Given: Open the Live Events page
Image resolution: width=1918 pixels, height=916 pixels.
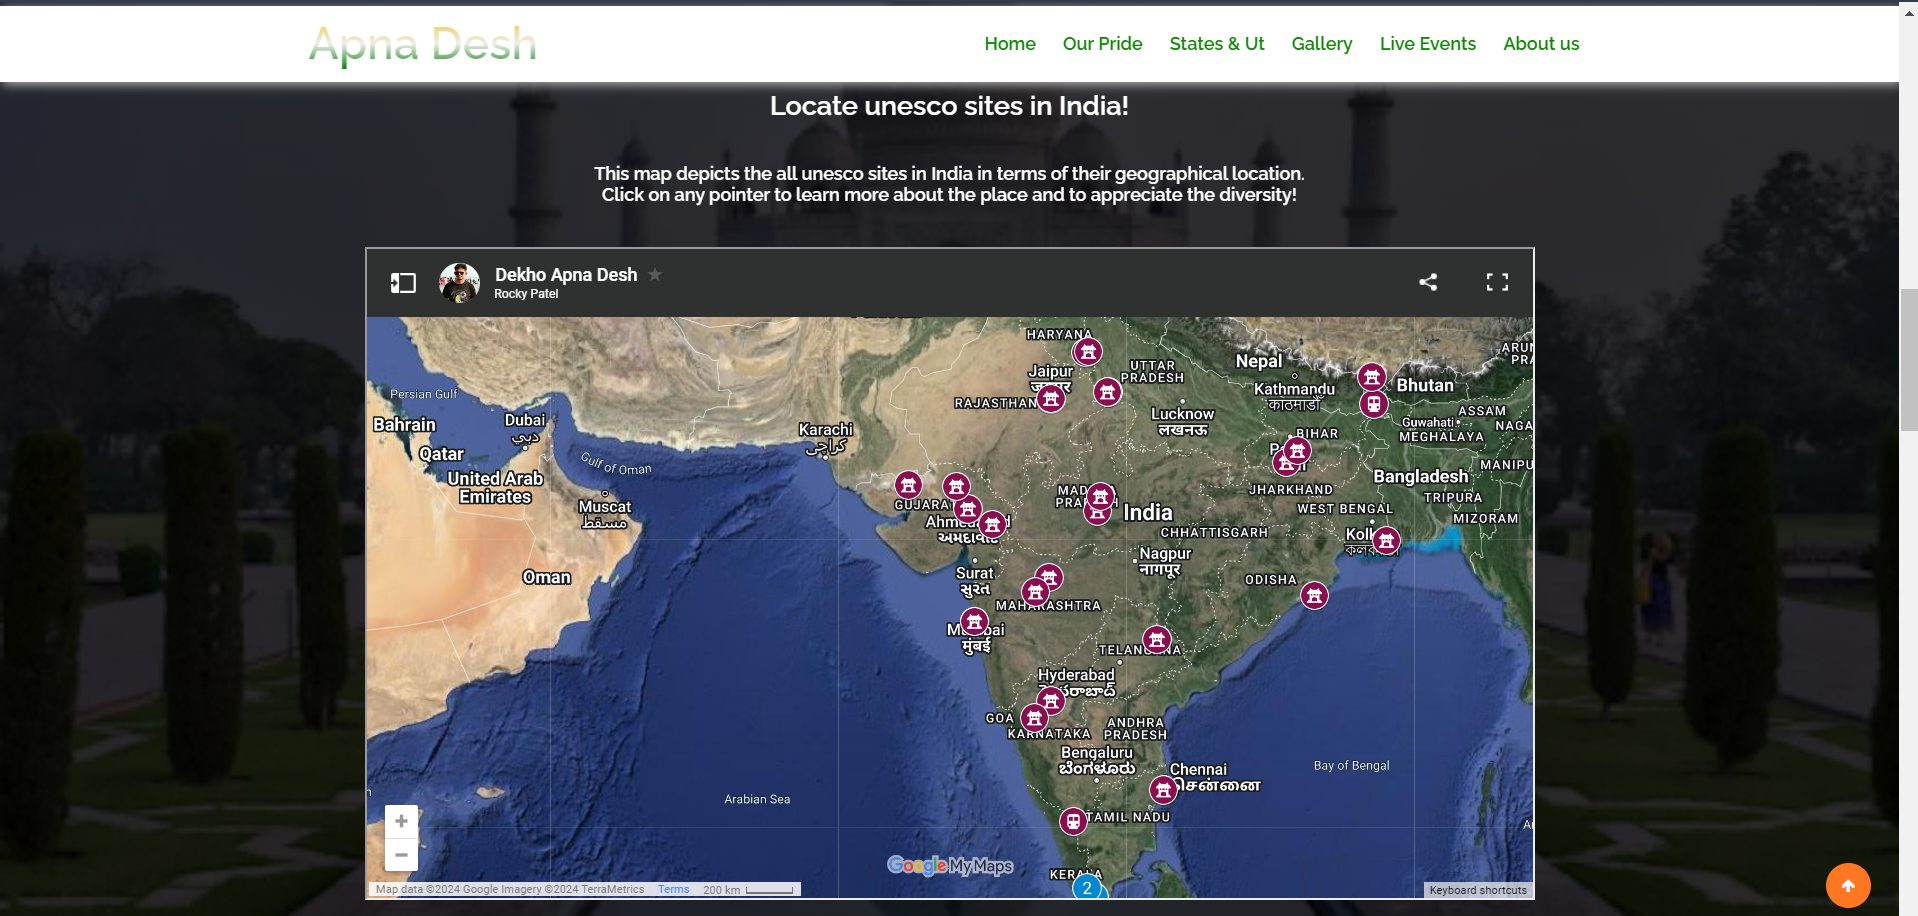Looking at the screenshot, I should (x=1427, y=43).
